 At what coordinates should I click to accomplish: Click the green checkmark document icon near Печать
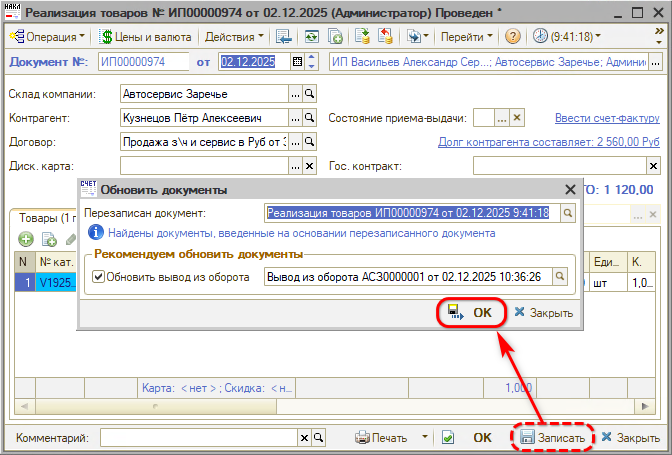(449, 438)
